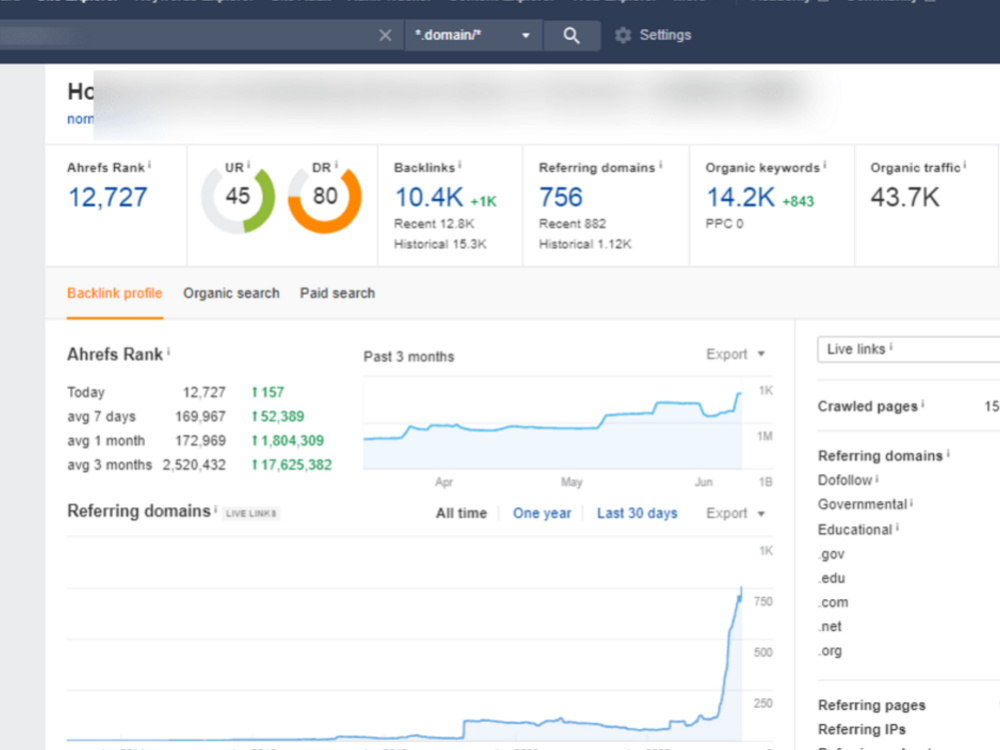
Task: Click the magnifier search button
Action: click(571, 35)
